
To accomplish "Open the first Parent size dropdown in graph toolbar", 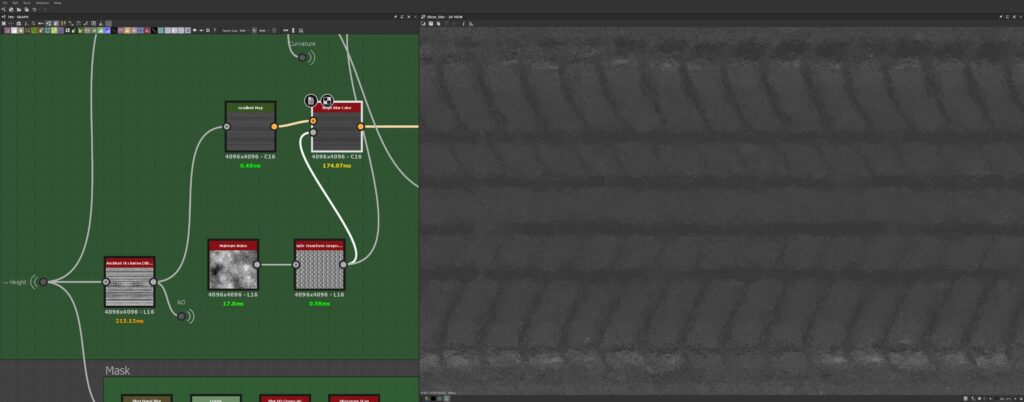I will [243, 31].
